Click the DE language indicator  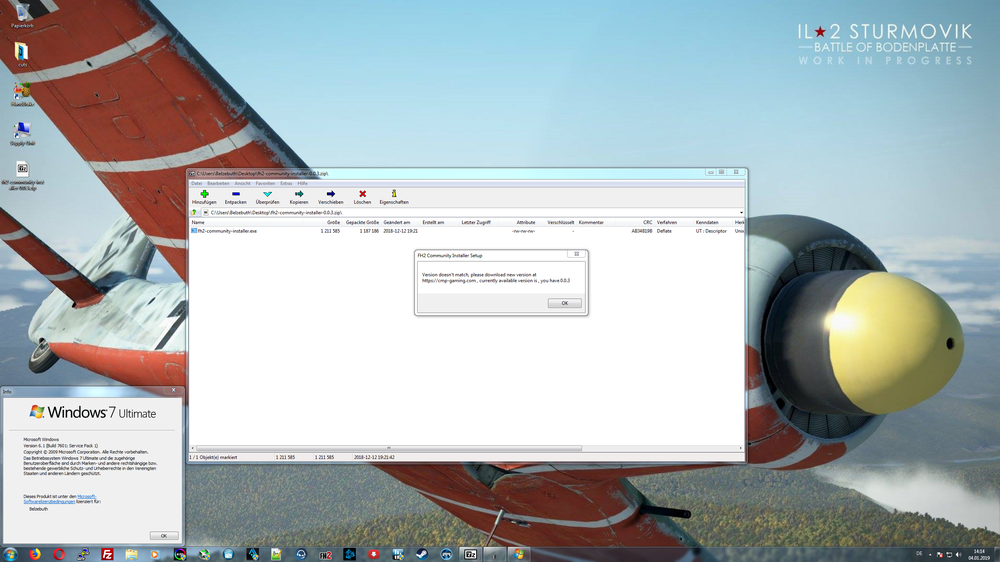(x=919, y=554)
